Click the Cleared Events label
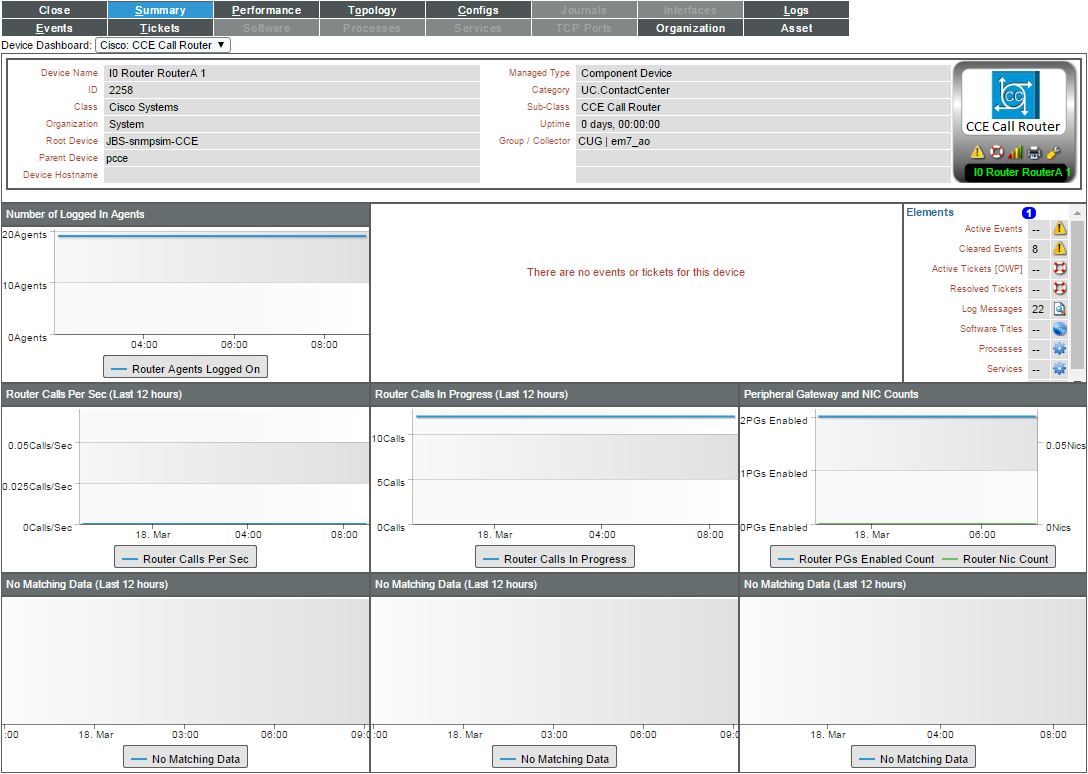This screenshot has height=774, width=1088. [990, 249]
